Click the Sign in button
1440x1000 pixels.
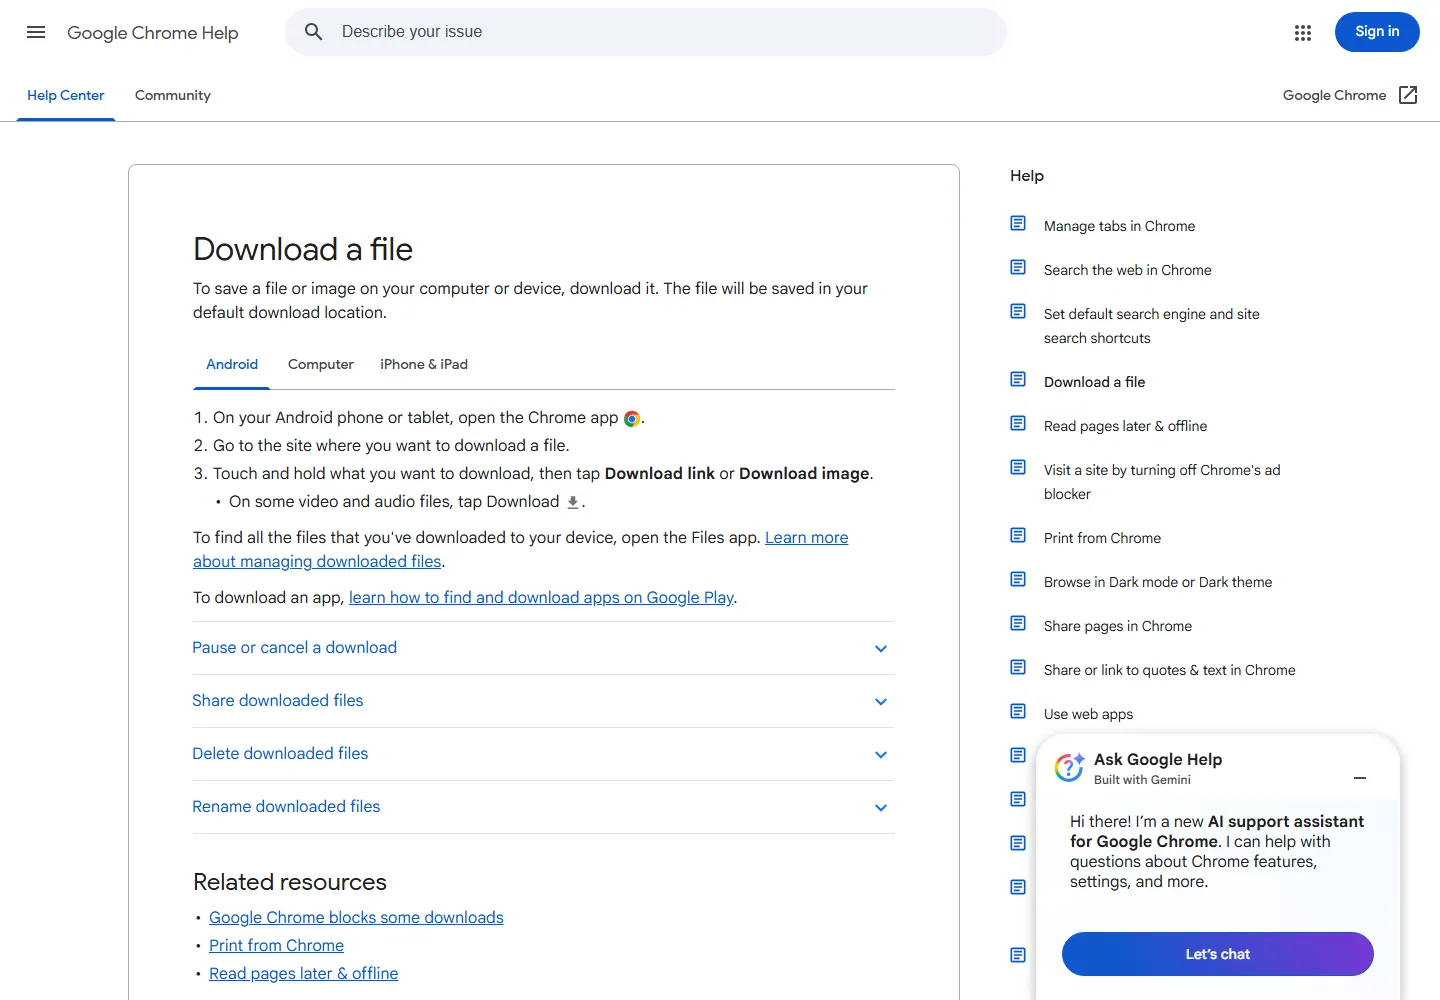pyautogui.click(x=1377, y=32)
